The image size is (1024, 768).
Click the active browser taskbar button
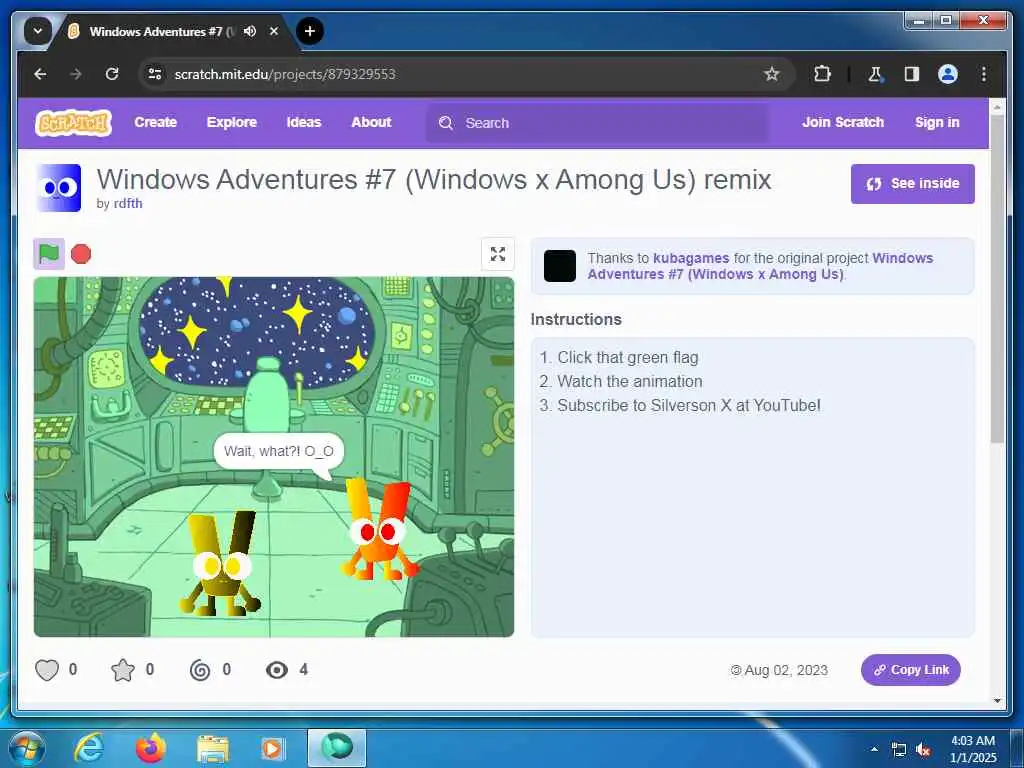(337, 748)
